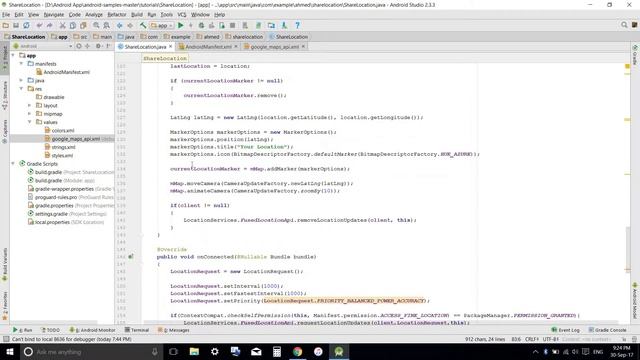Click the Undo toolbar icon
Screen dimensions: 640x360
tap(39, 25)
